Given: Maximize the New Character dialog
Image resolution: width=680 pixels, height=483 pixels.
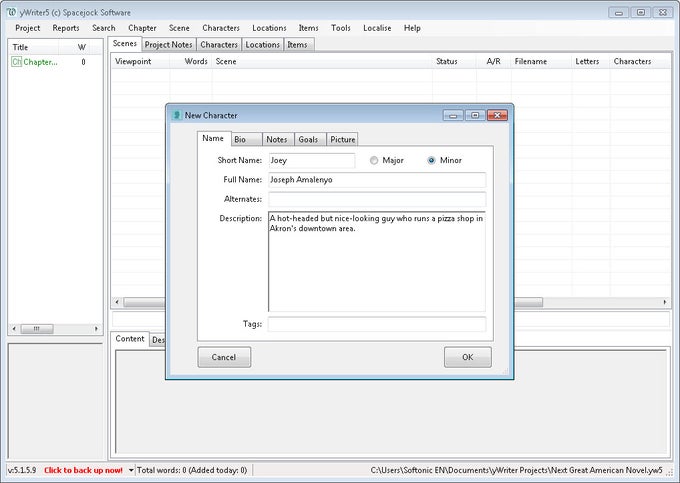Looking at the screenshot, I should pos(475,115).
